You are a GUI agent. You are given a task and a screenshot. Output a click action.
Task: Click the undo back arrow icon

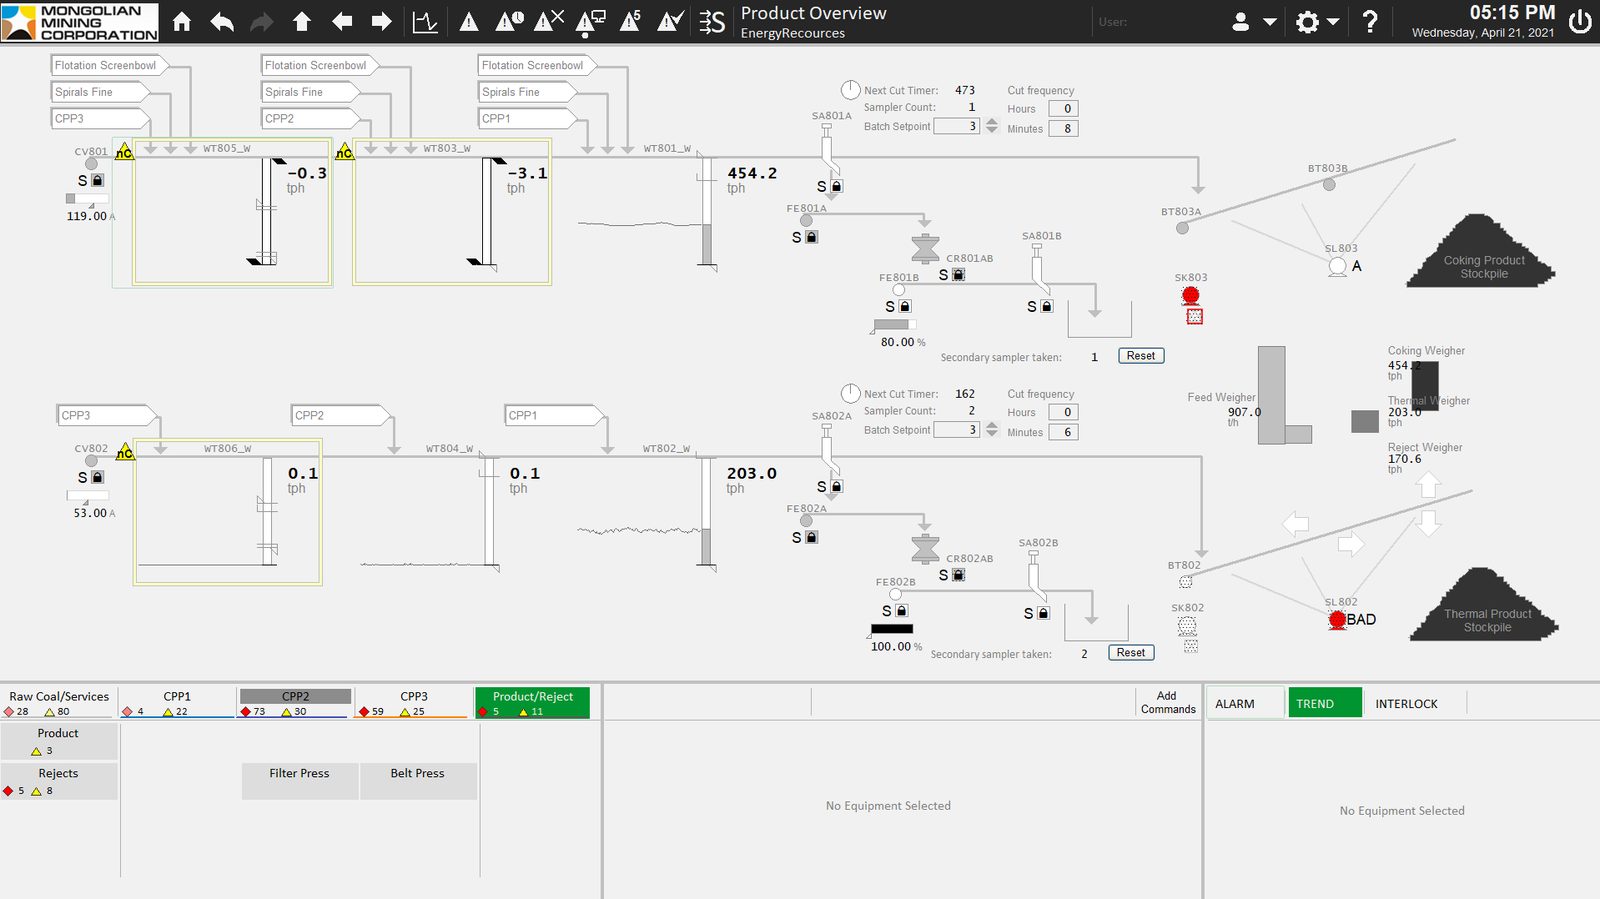tap(222, 21)
